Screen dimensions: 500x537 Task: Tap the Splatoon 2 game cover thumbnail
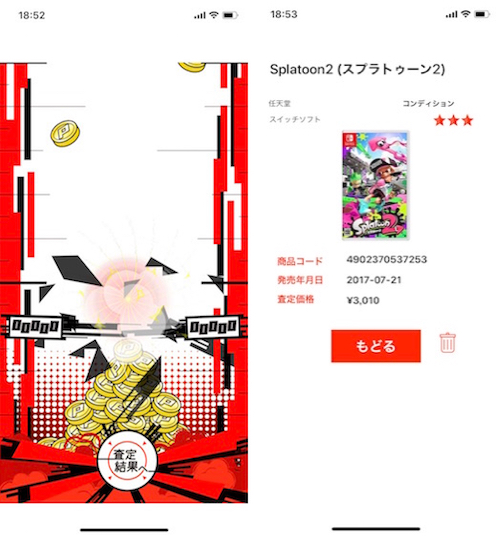click(375, 185)
